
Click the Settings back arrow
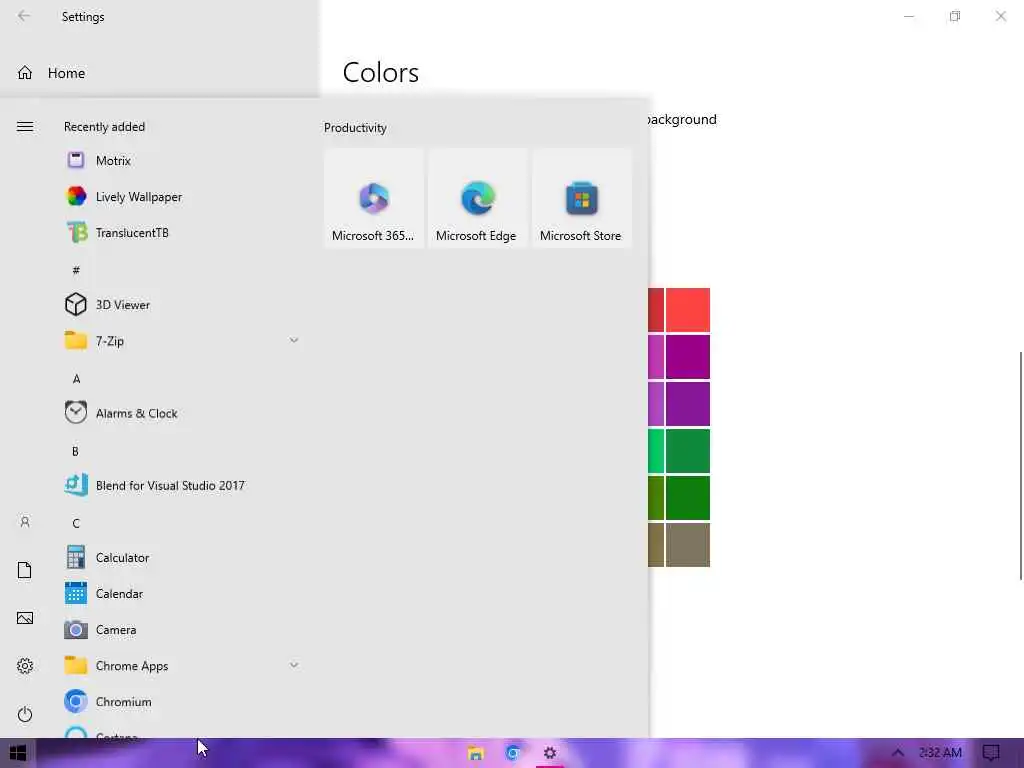24,16
